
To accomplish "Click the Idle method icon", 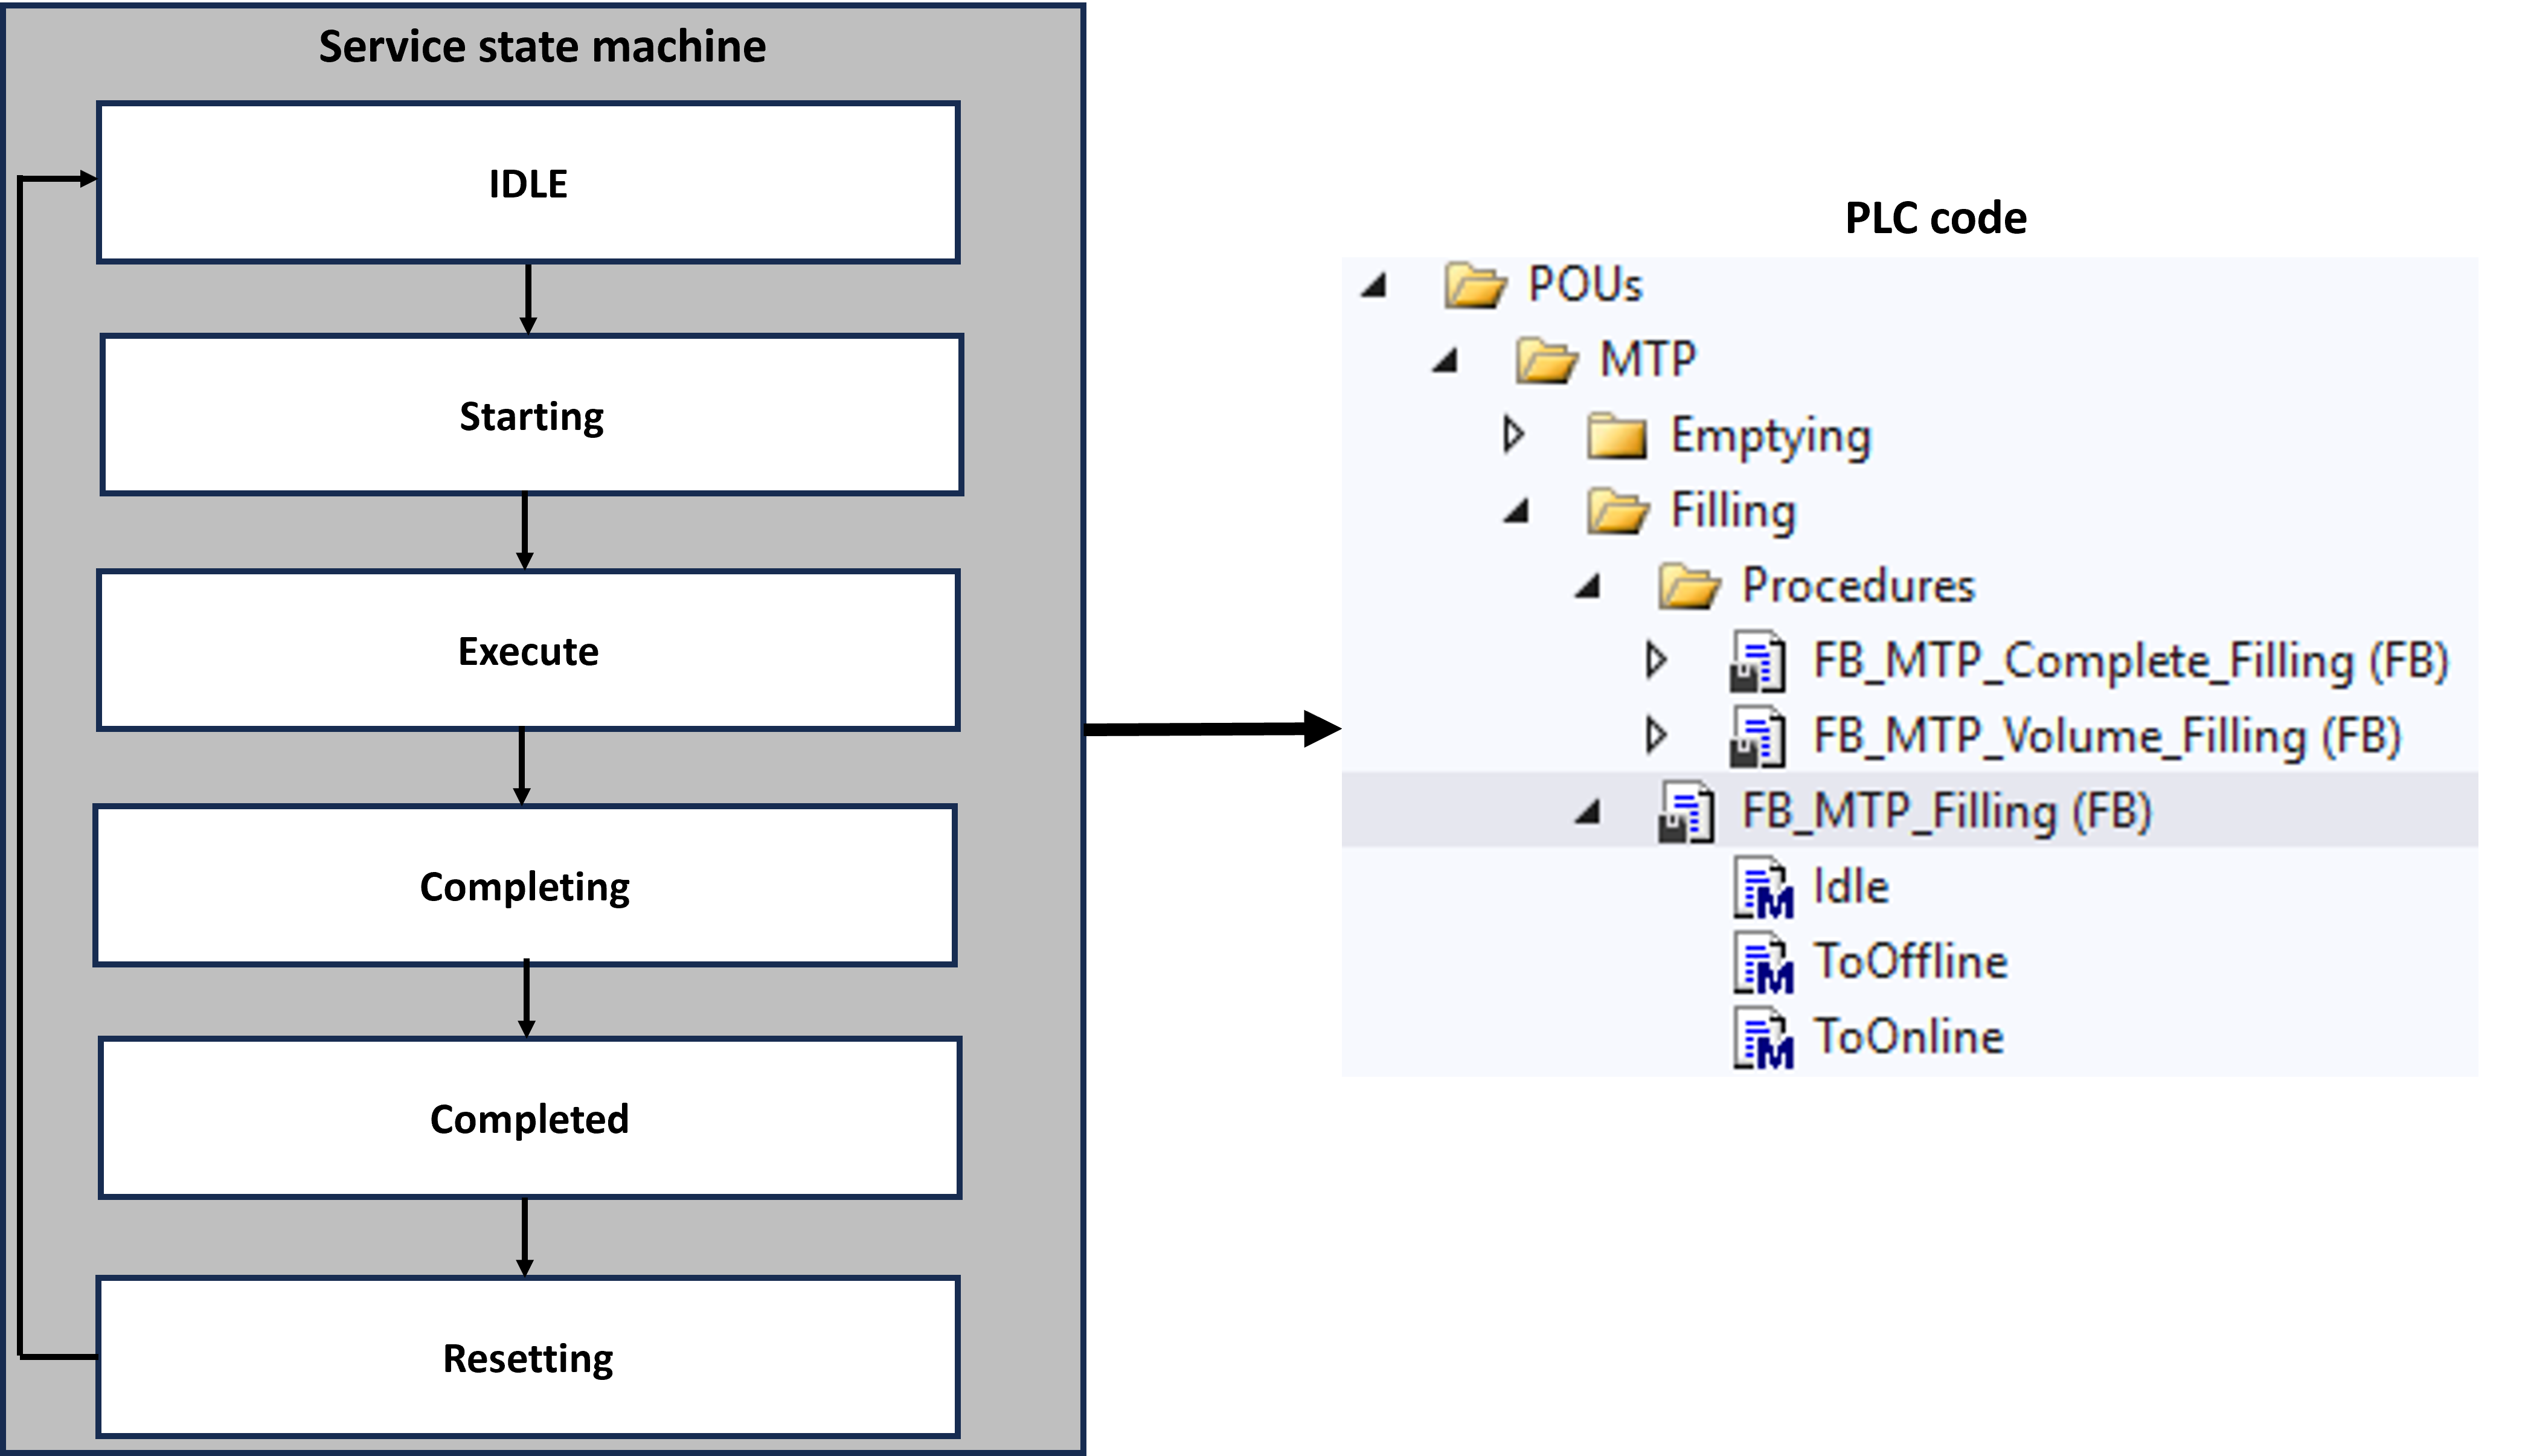I will tap(1763, 887).
